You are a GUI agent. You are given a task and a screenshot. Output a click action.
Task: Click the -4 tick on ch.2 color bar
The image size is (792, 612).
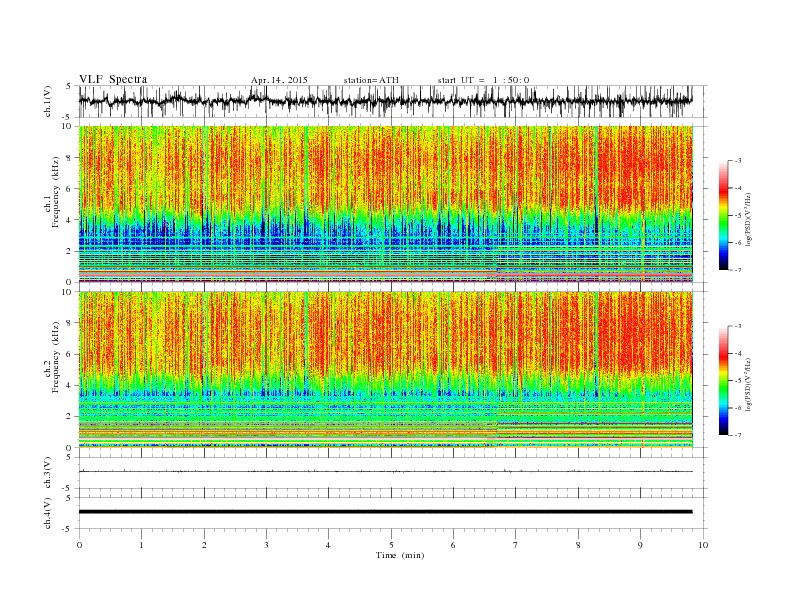(738, 353)
